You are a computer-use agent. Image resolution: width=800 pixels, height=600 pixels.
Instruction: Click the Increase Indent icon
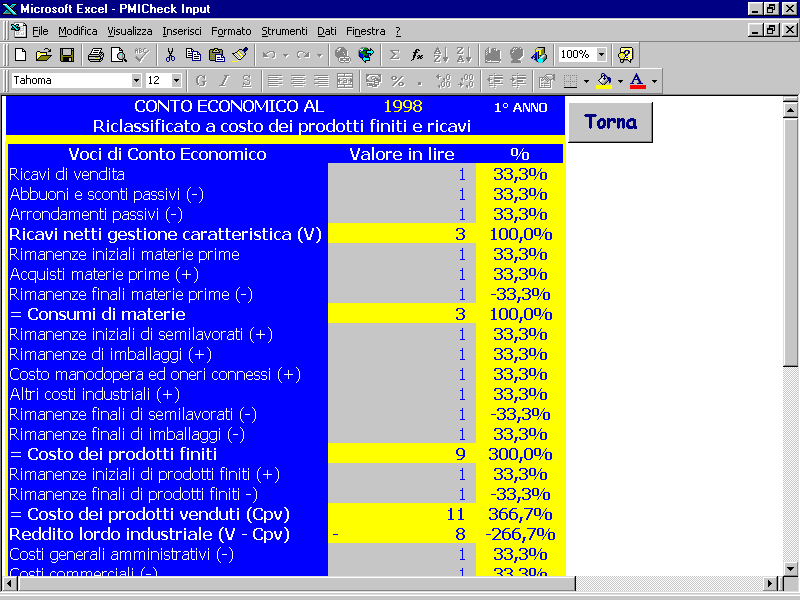pyautogui.click(x=518, y=81)
